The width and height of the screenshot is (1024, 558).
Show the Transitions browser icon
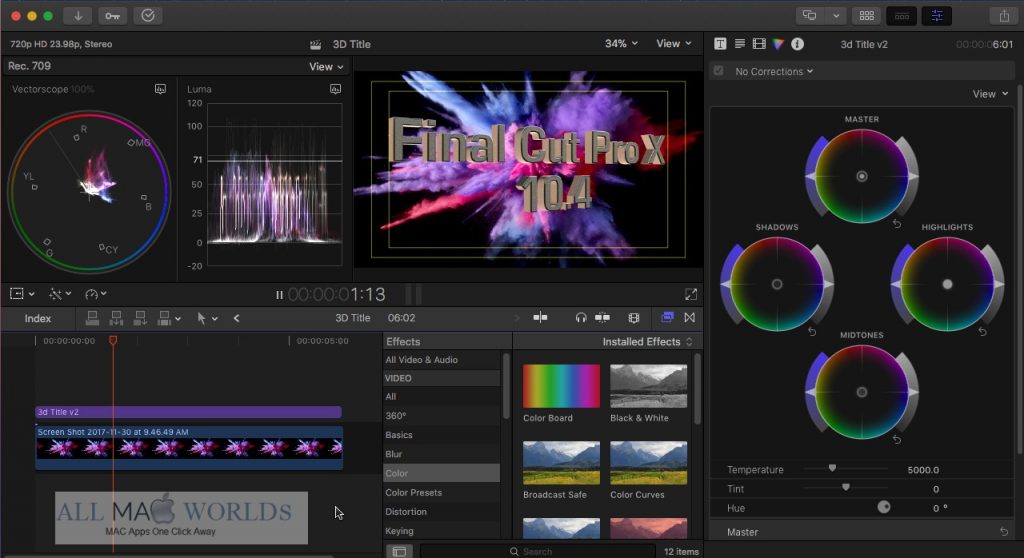point(690,318)
